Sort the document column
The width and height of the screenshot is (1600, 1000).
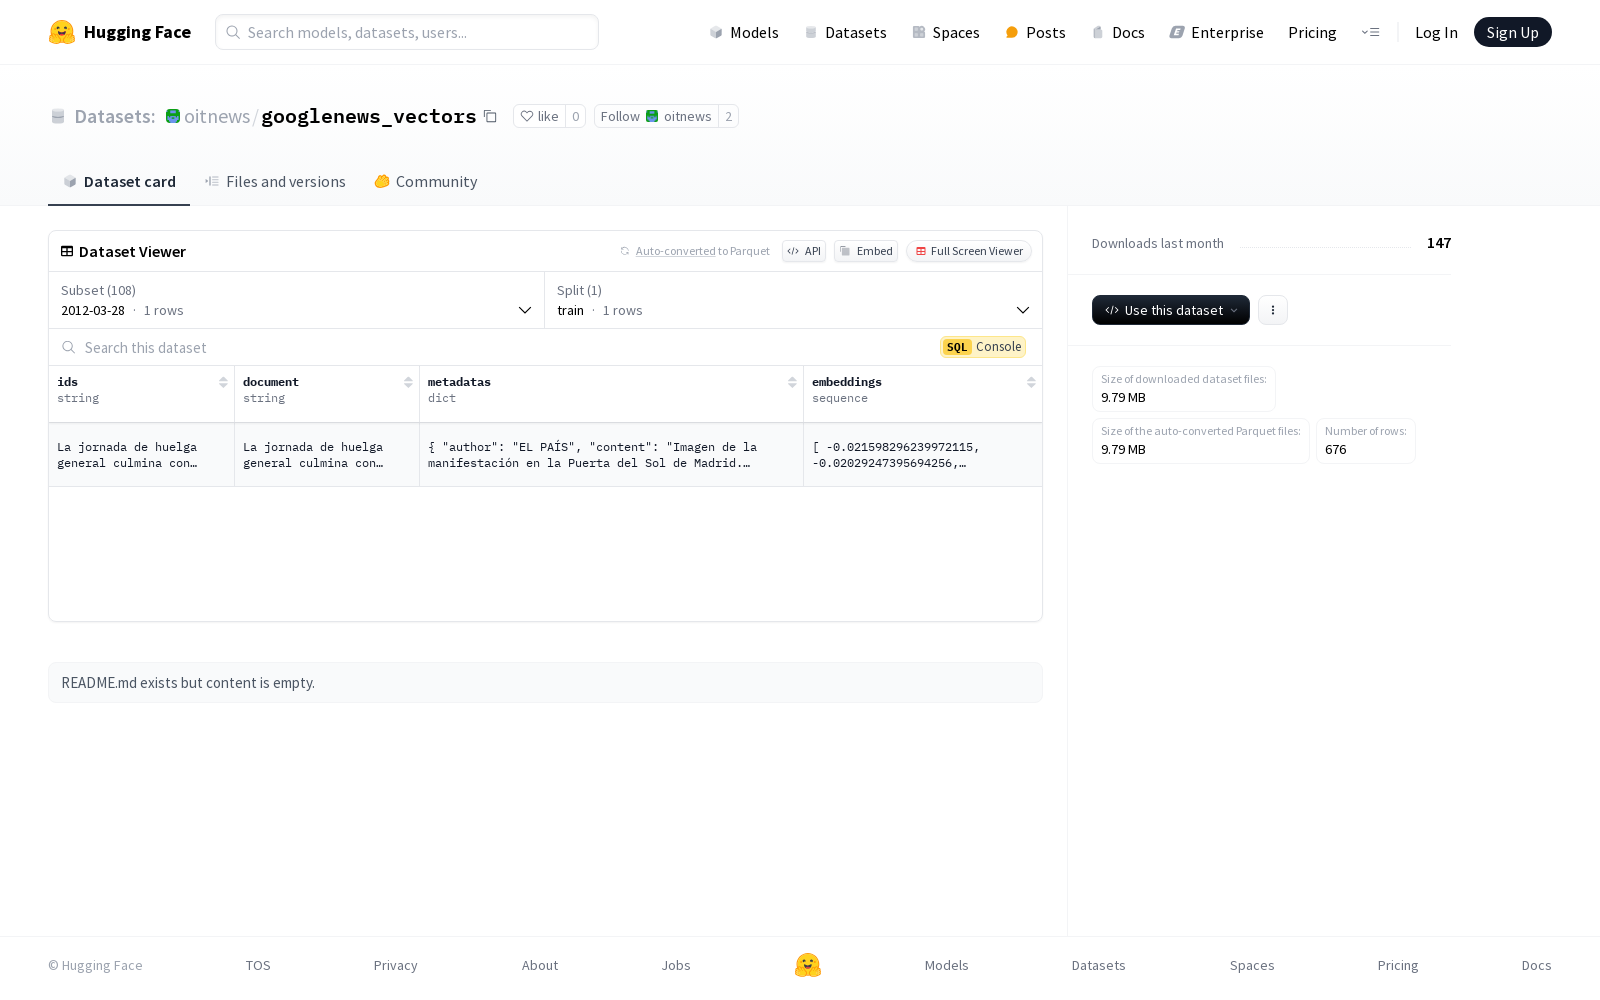408,382
